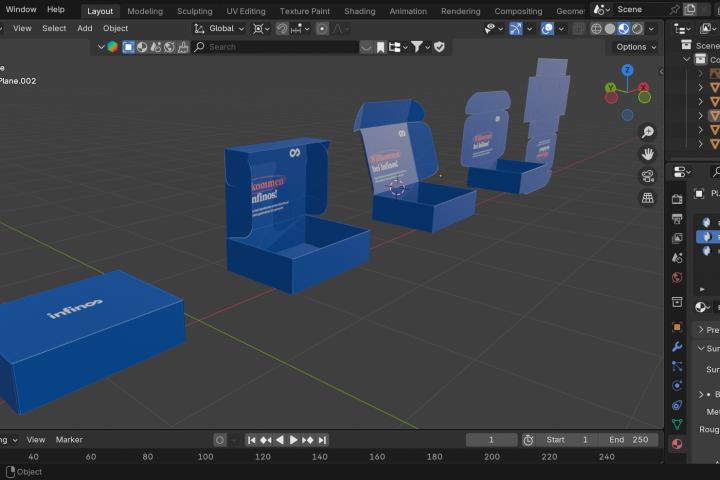Select rendered viewport shading mode
The width and height of the screenshot is (720, 480).
[x=637, y=28]
